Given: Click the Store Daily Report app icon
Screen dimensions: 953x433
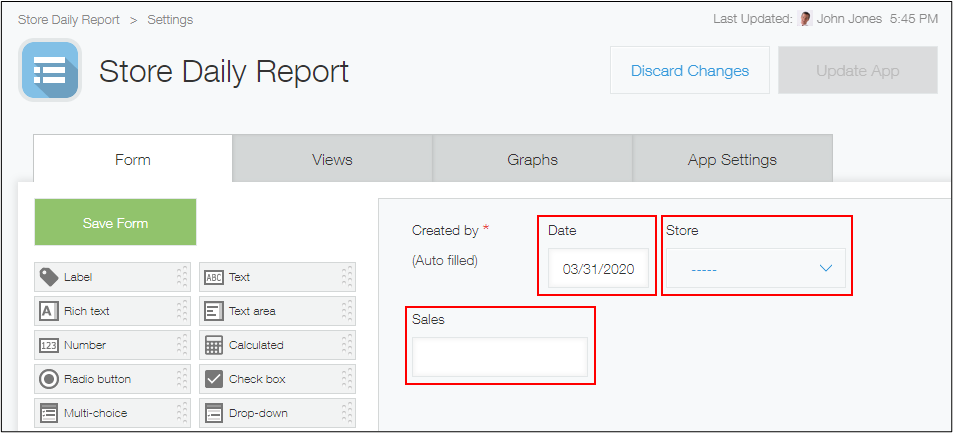Looking at the screenshot, I should pyautogui.click(x=50, y=71).
